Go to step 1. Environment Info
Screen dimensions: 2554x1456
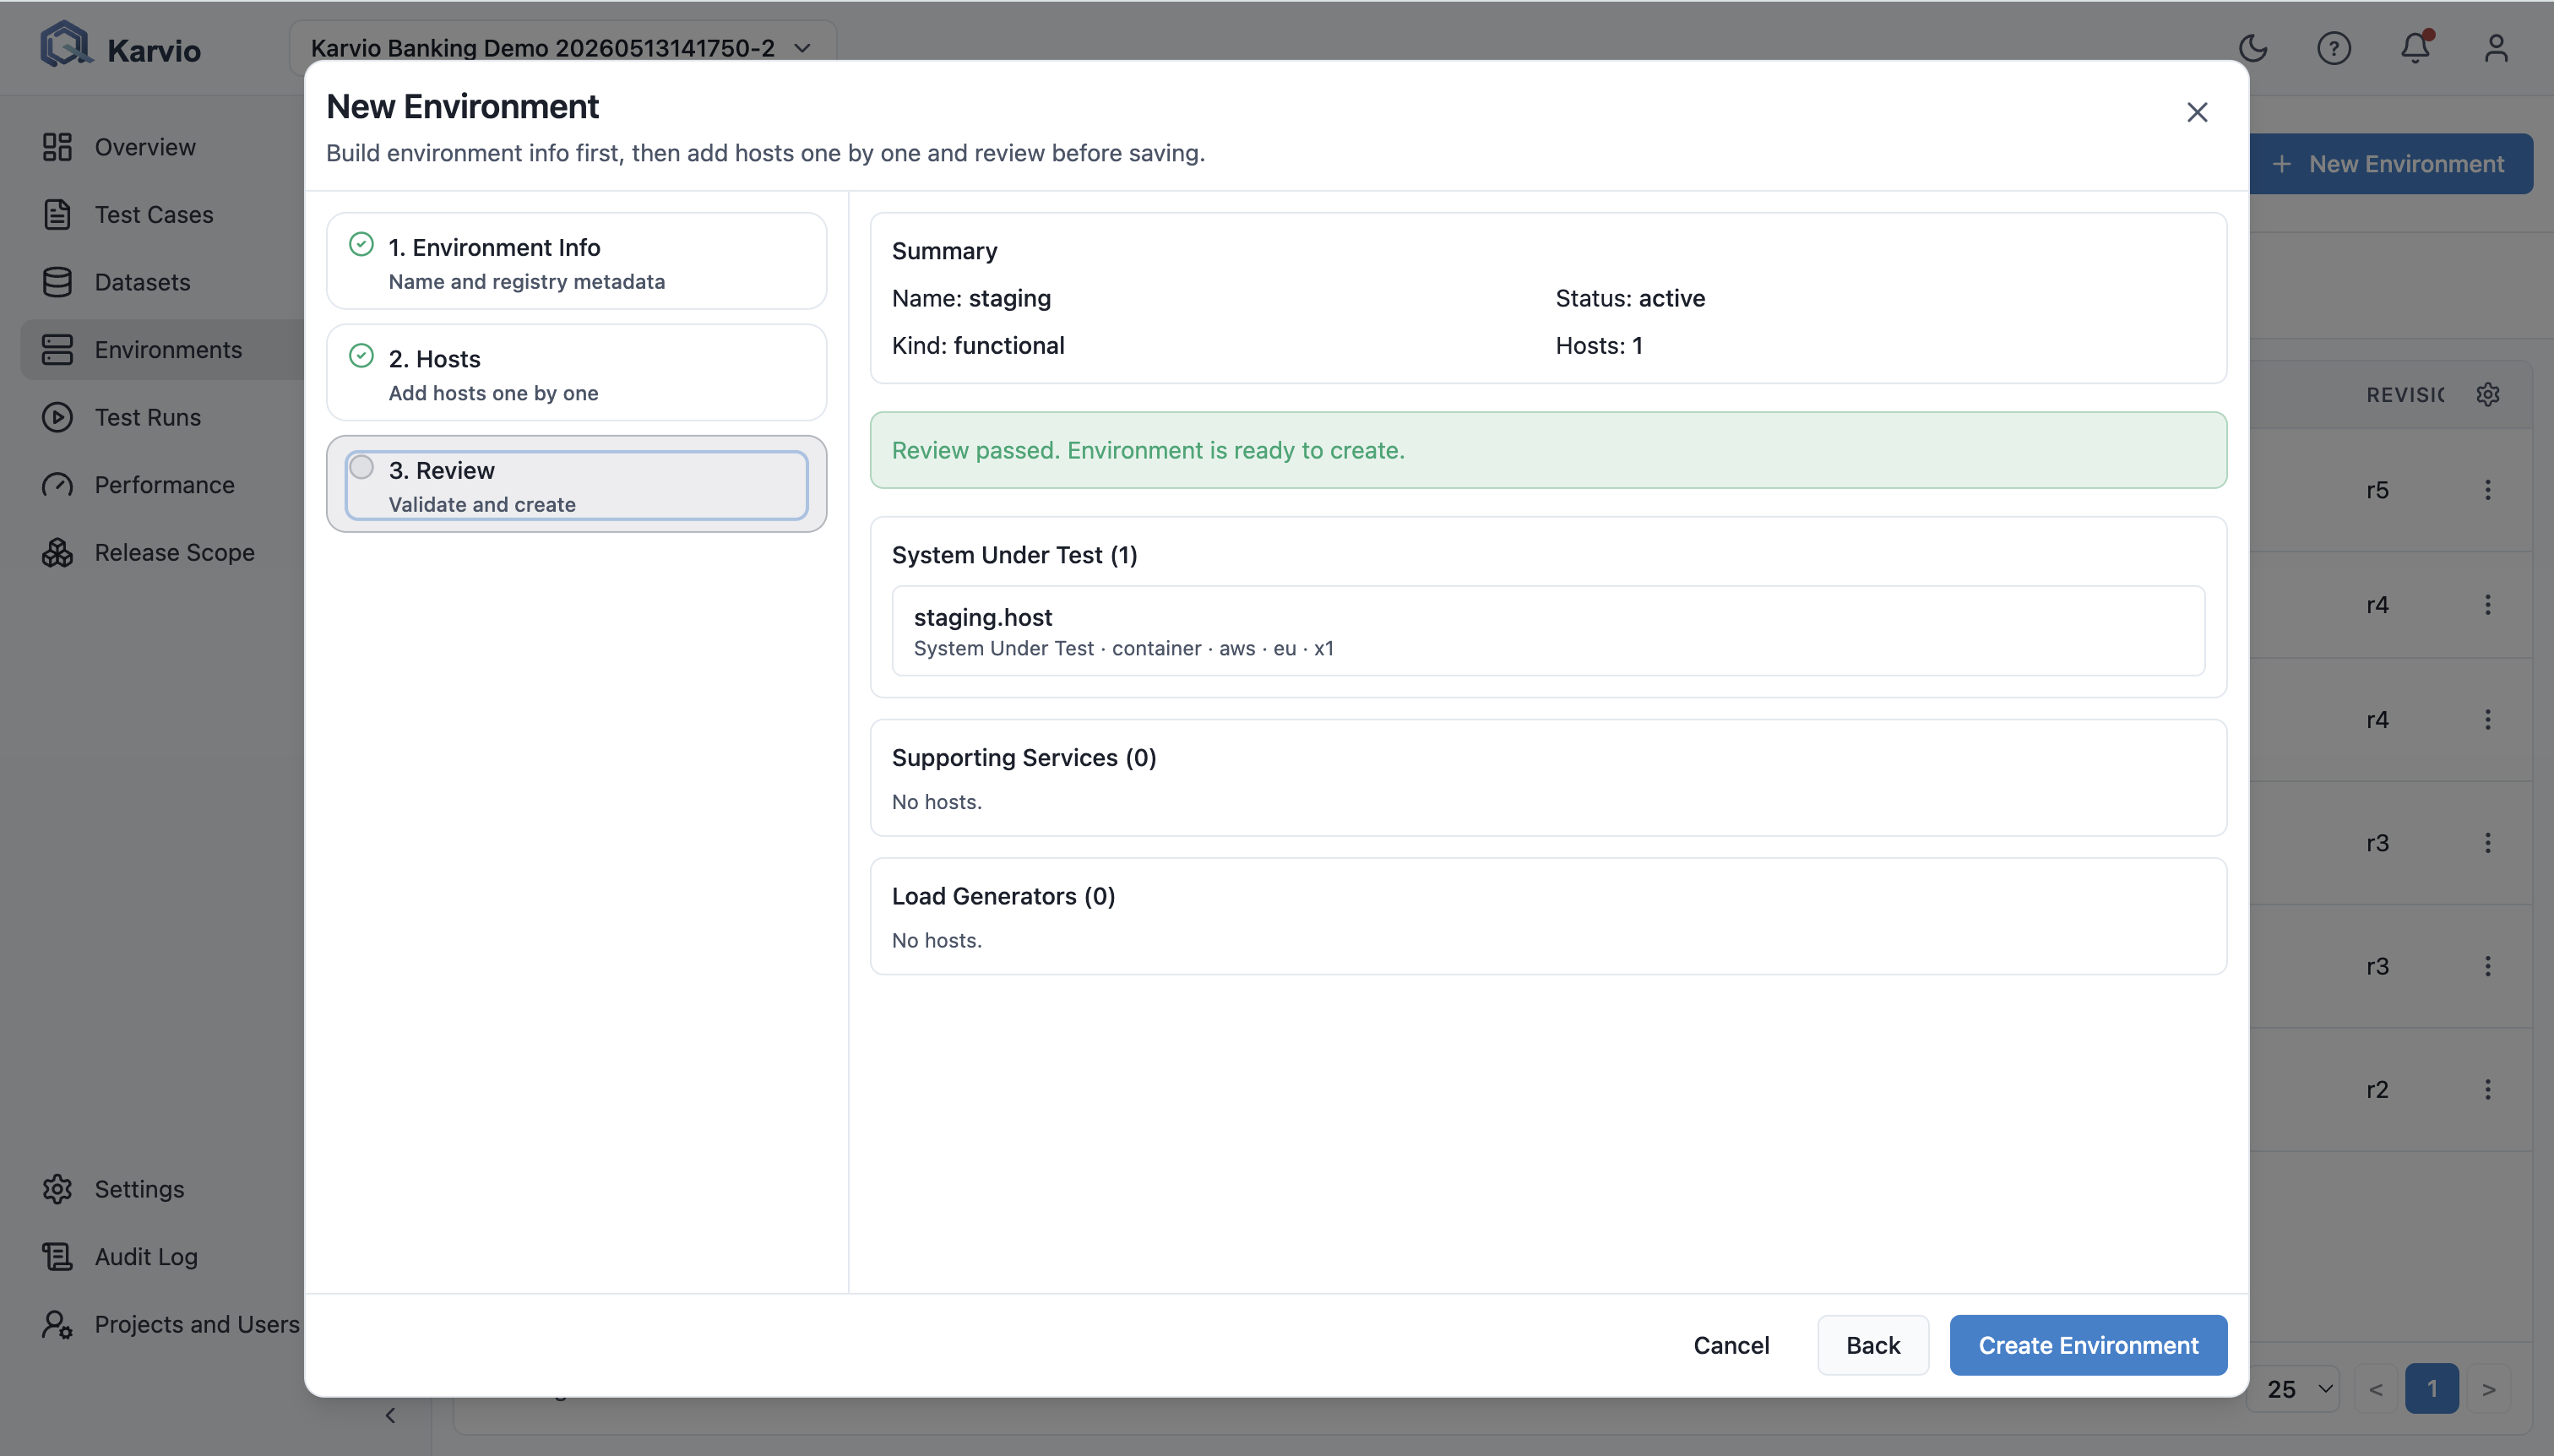point(576,261)
